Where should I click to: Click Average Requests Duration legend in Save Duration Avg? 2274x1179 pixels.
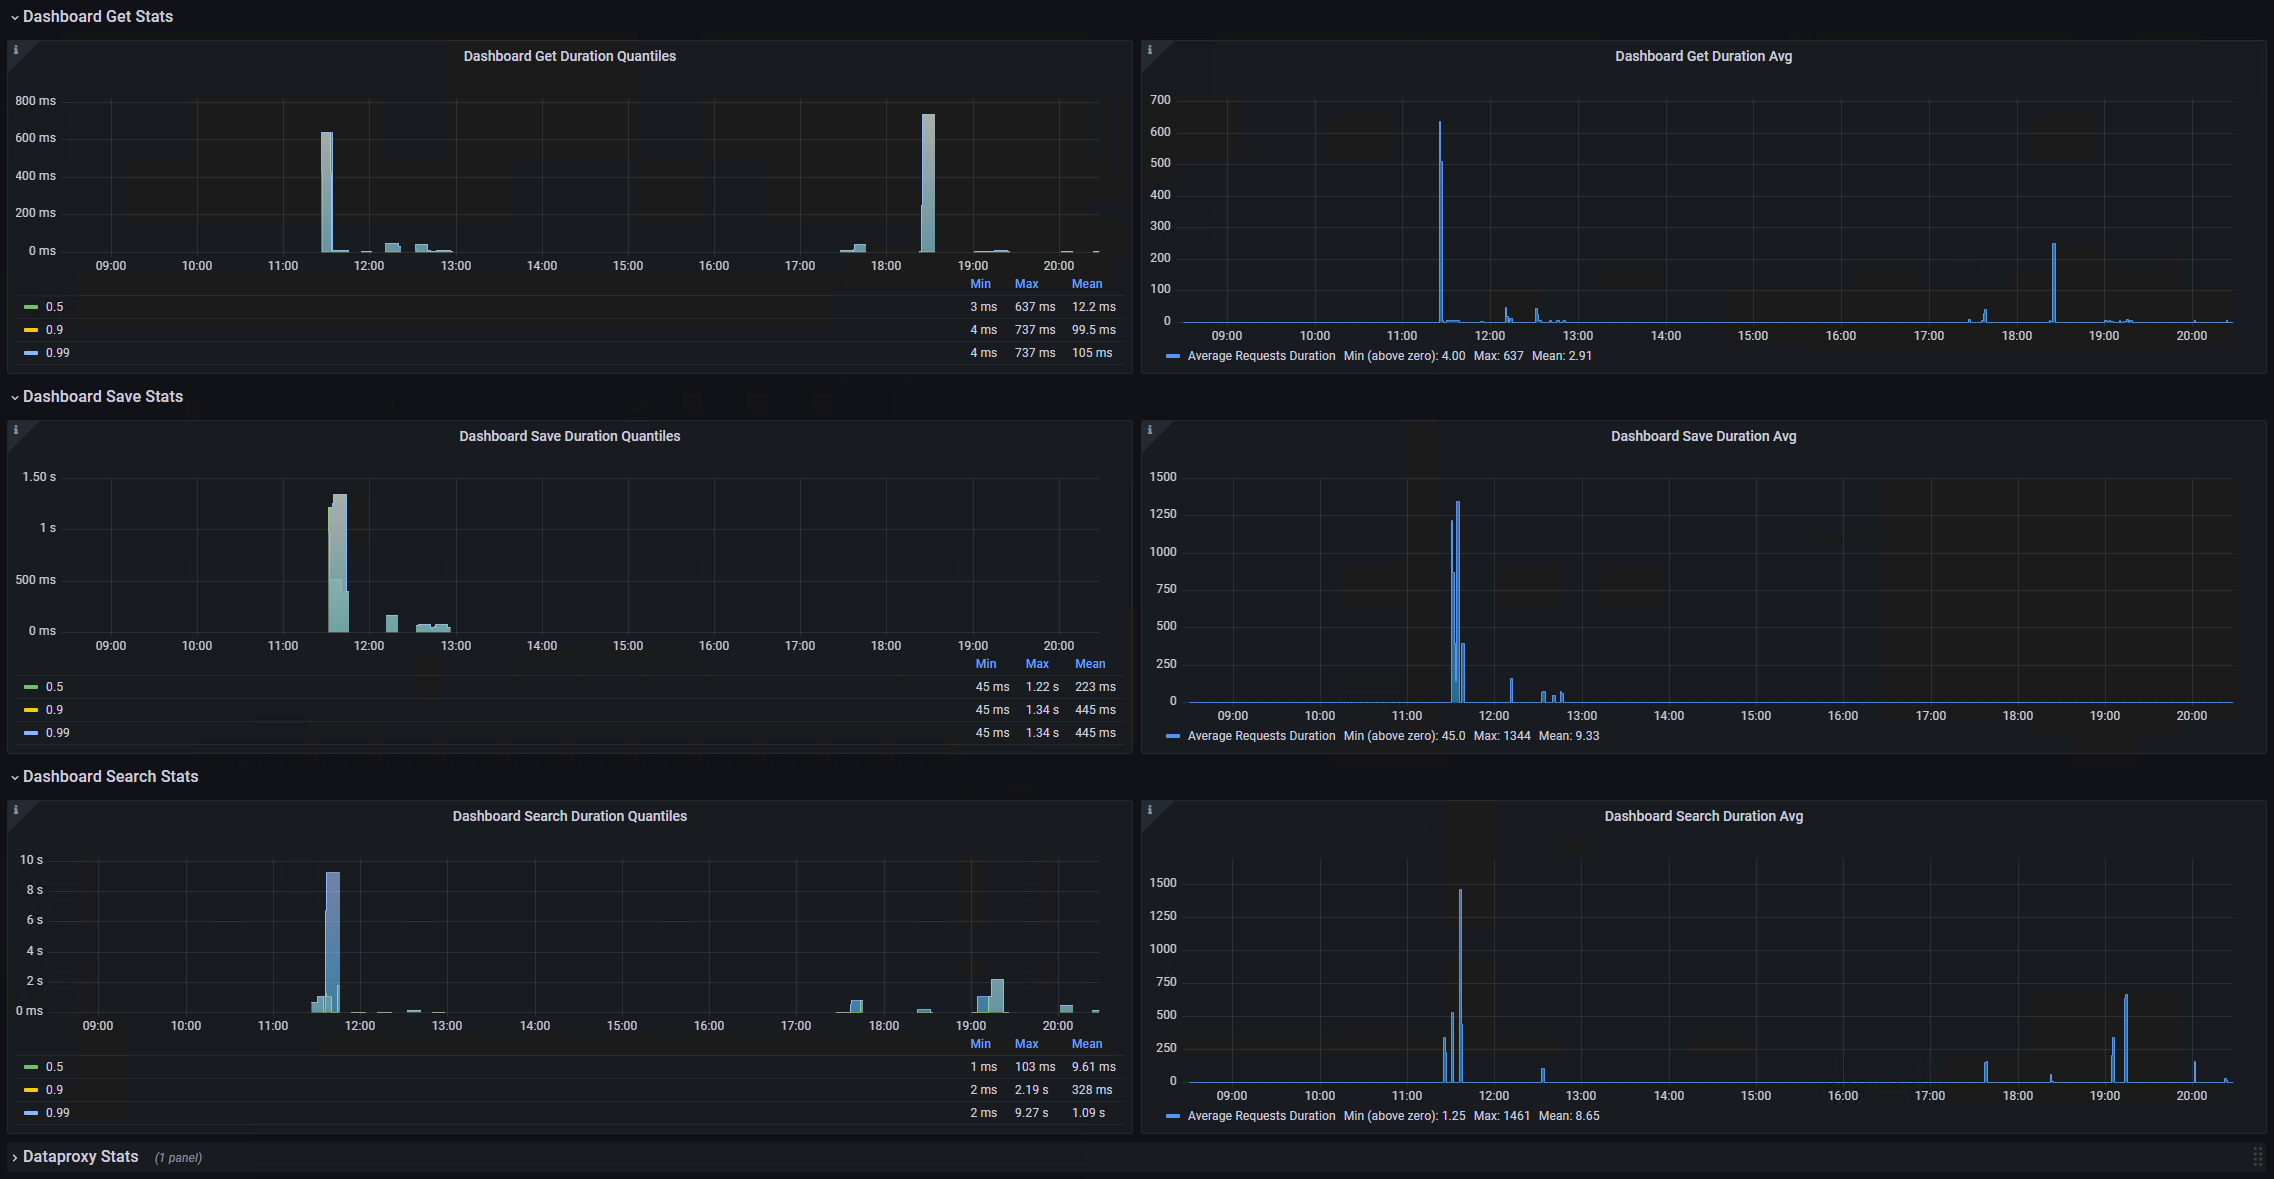click(1260, 736)
